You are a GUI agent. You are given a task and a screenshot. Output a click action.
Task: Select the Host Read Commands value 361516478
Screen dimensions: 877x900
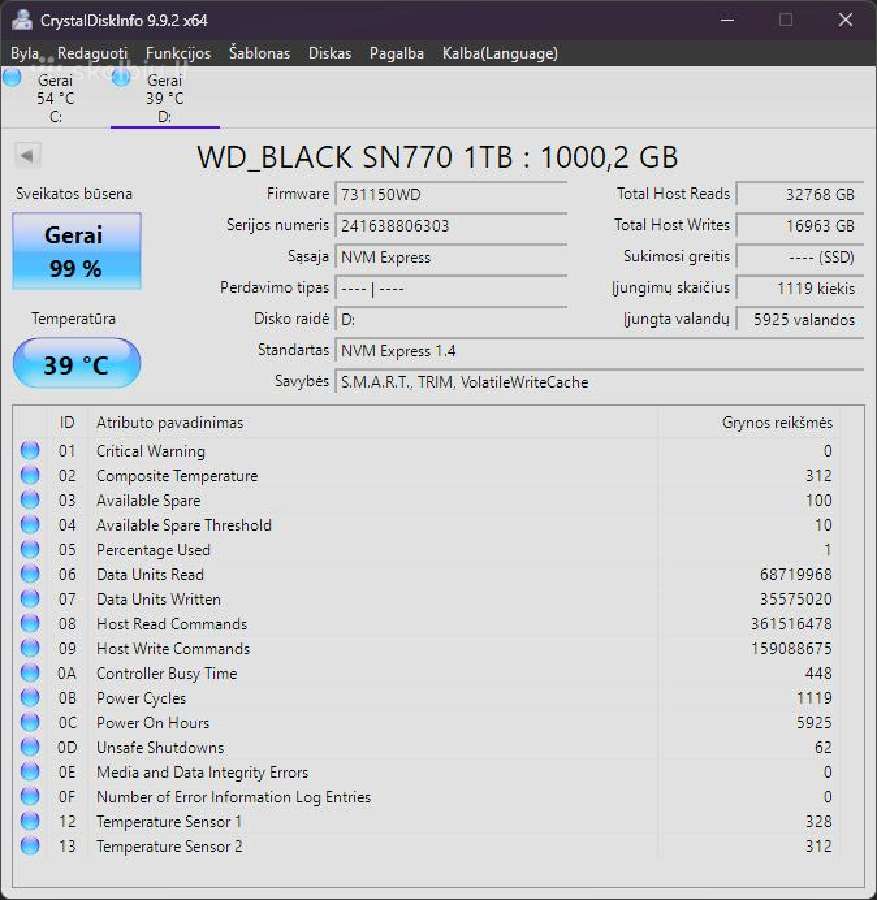[x=791, y=624]
